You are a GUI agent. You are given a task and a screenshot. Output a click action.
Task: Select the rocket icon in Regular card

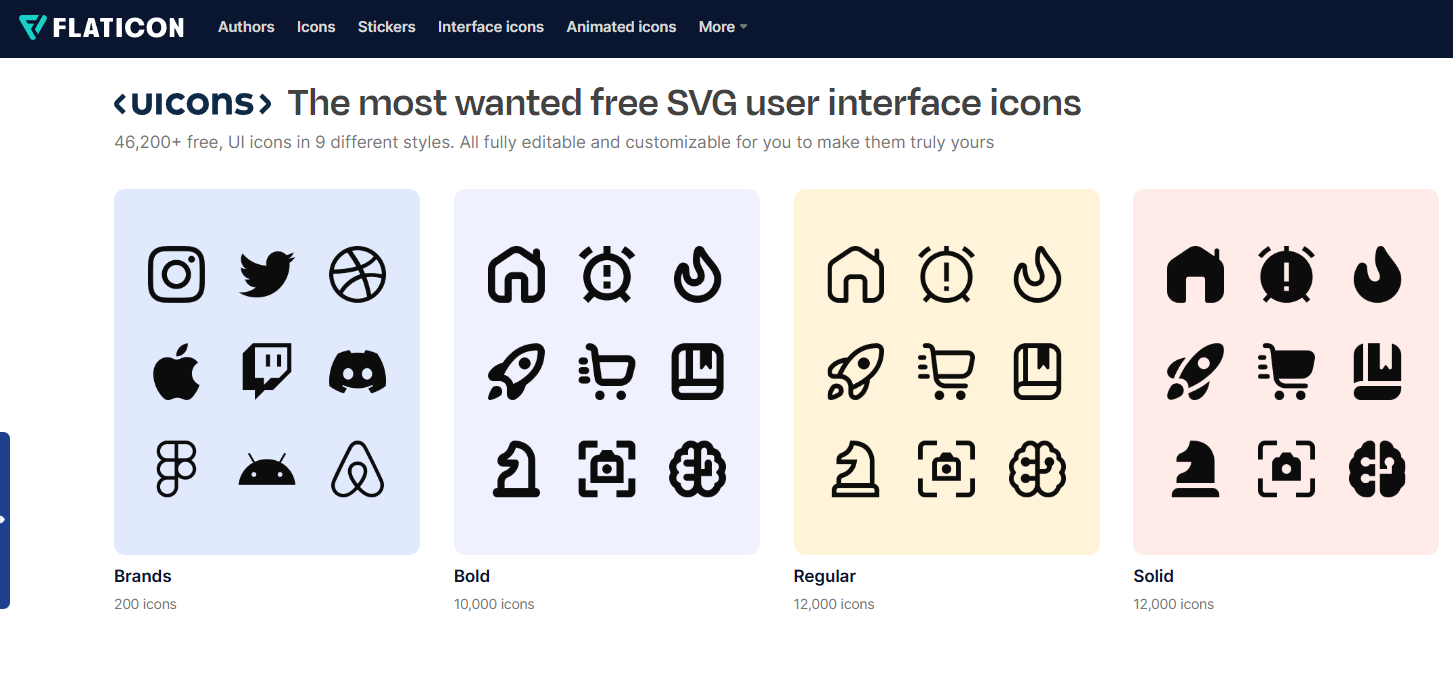856,372
